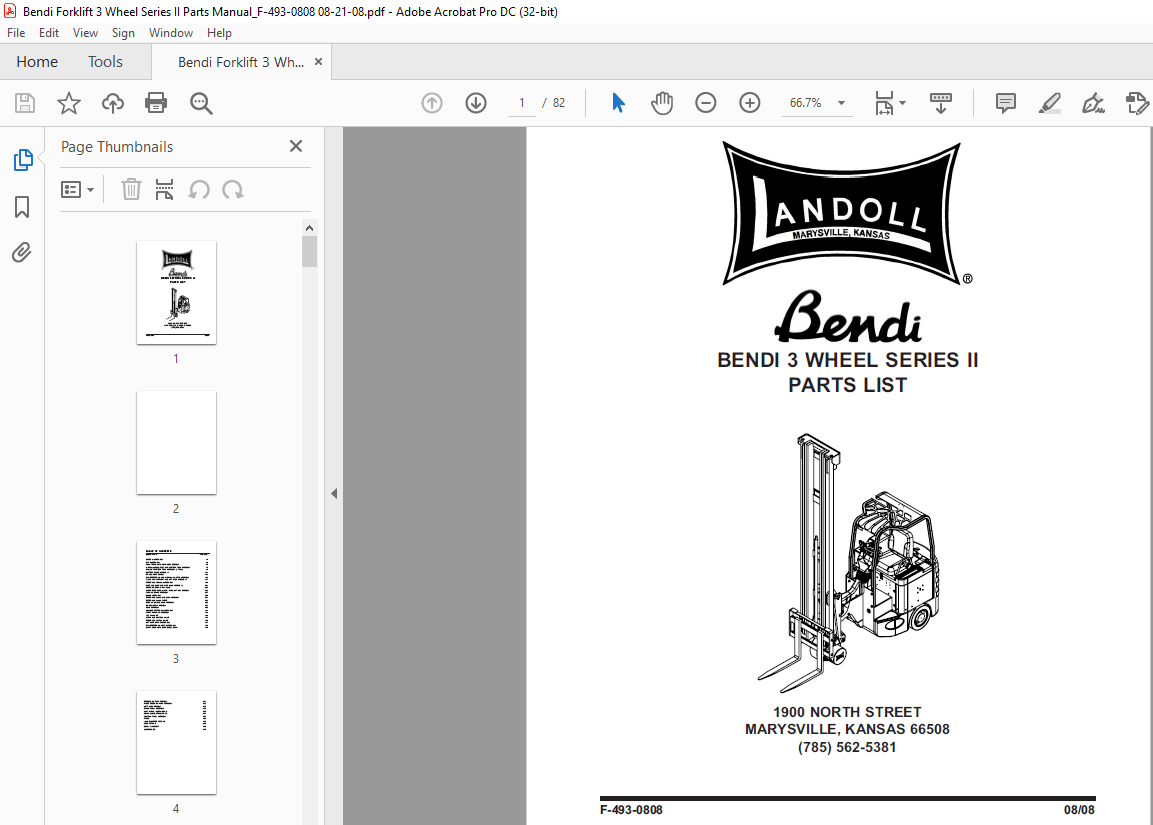Screen dimensions: 1153x825
Task: Expand fit page options dropdown arrow
Action: (902, 103)
